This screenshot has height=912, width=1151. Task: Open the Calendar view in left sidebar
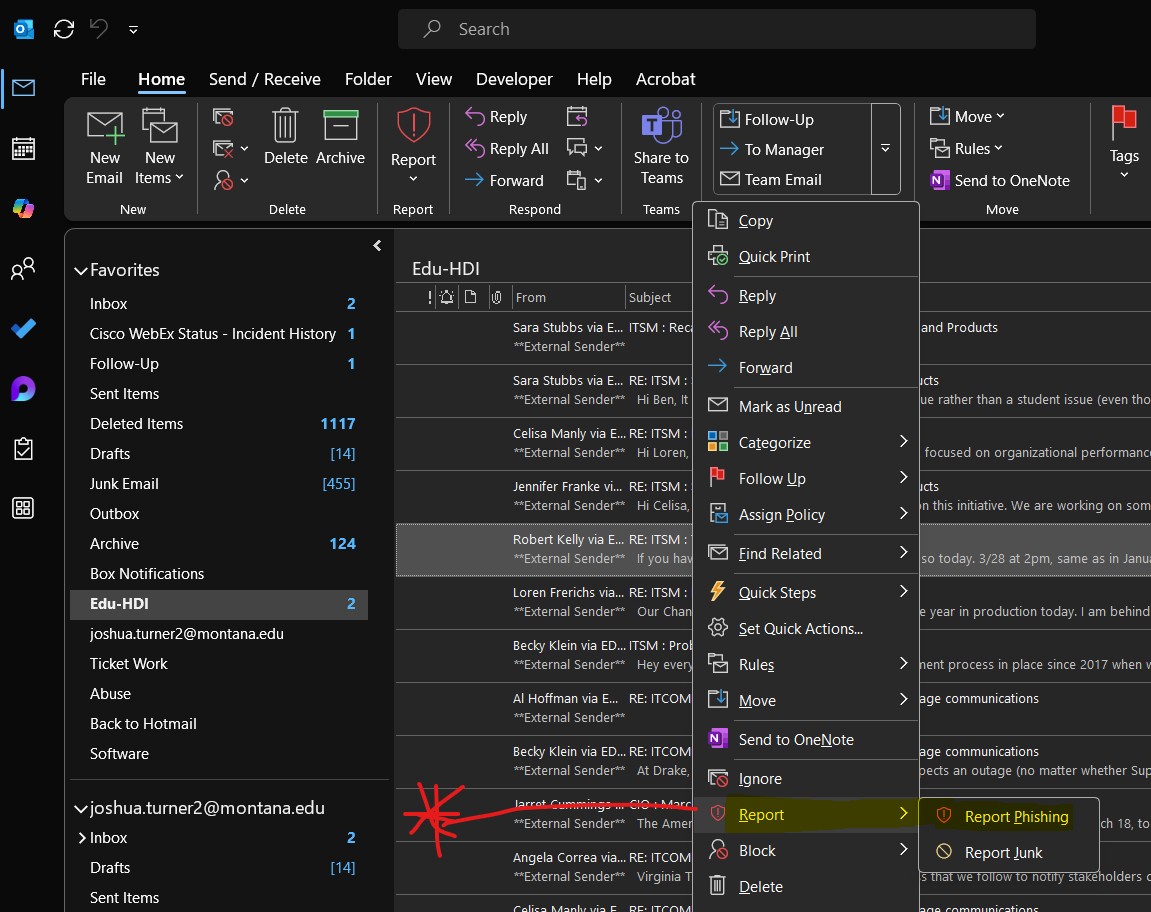[x=23, y=148]
